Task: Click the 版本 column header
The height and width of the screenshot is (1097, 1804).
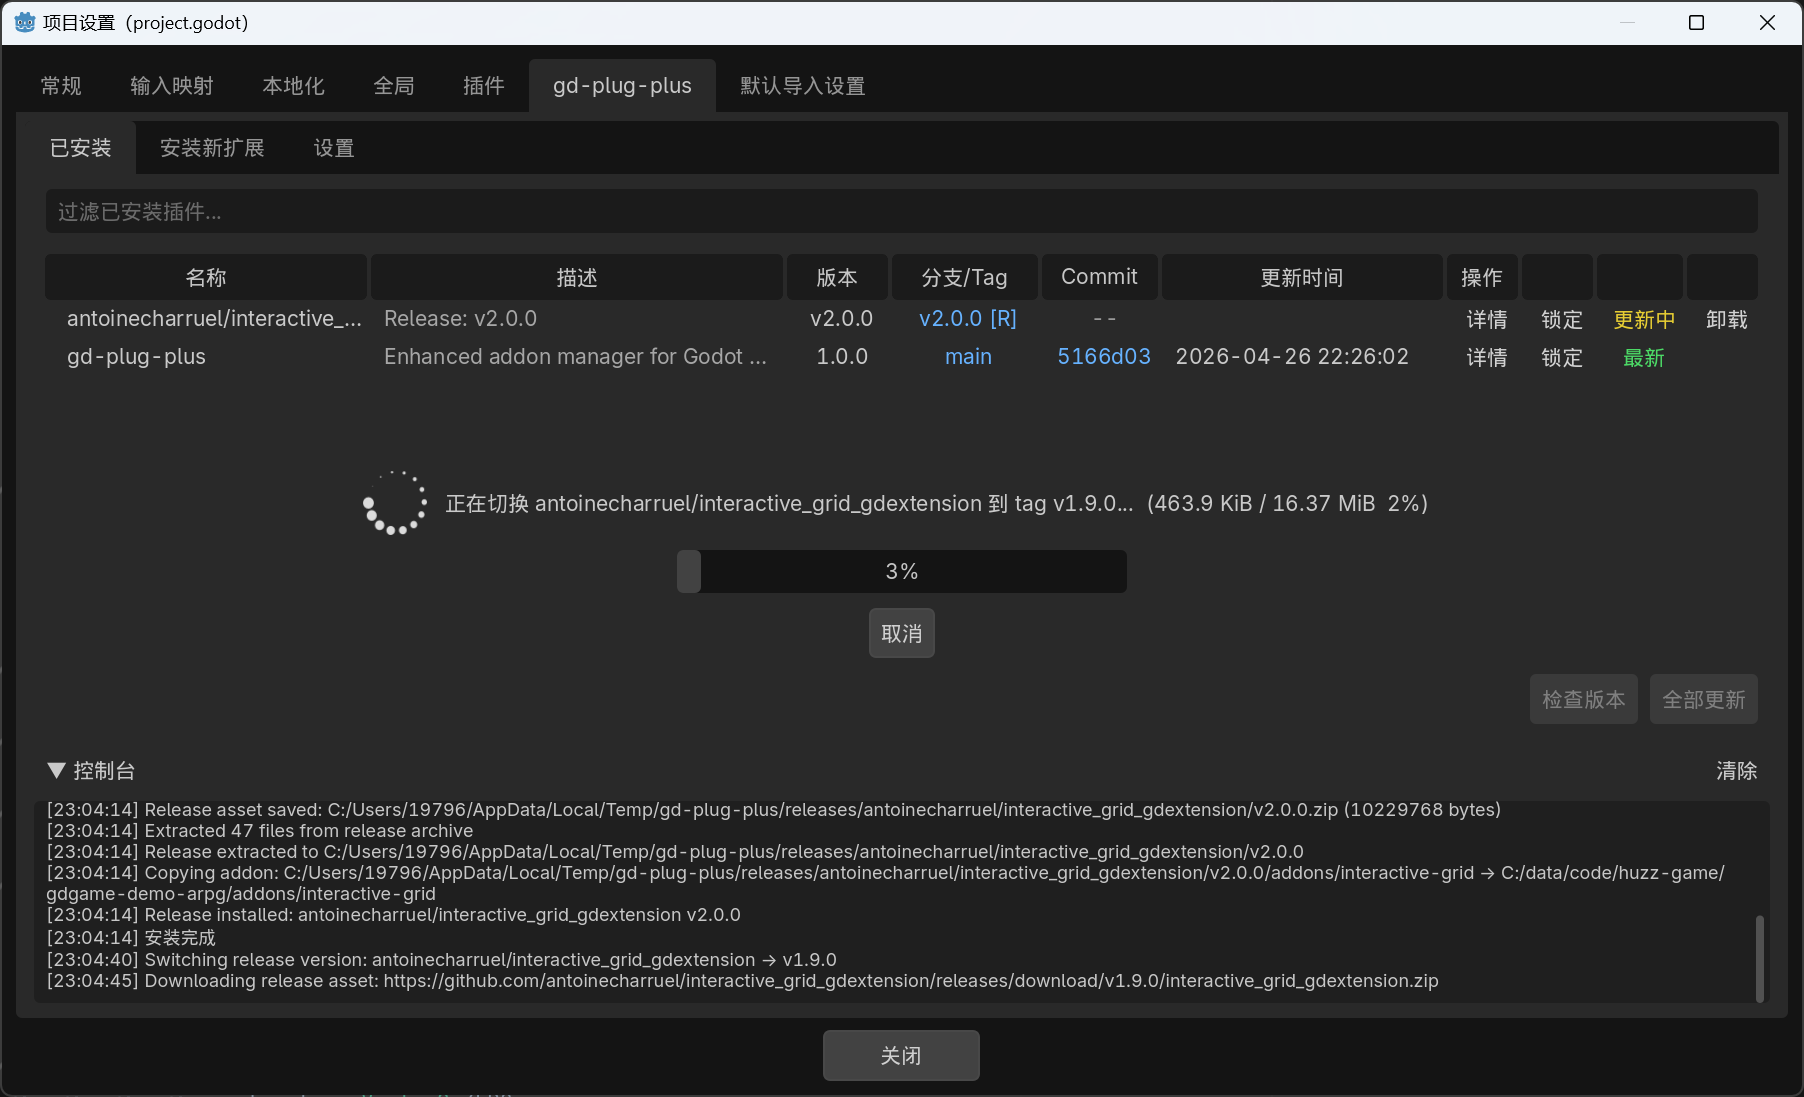Action: (x=837, y=277)
